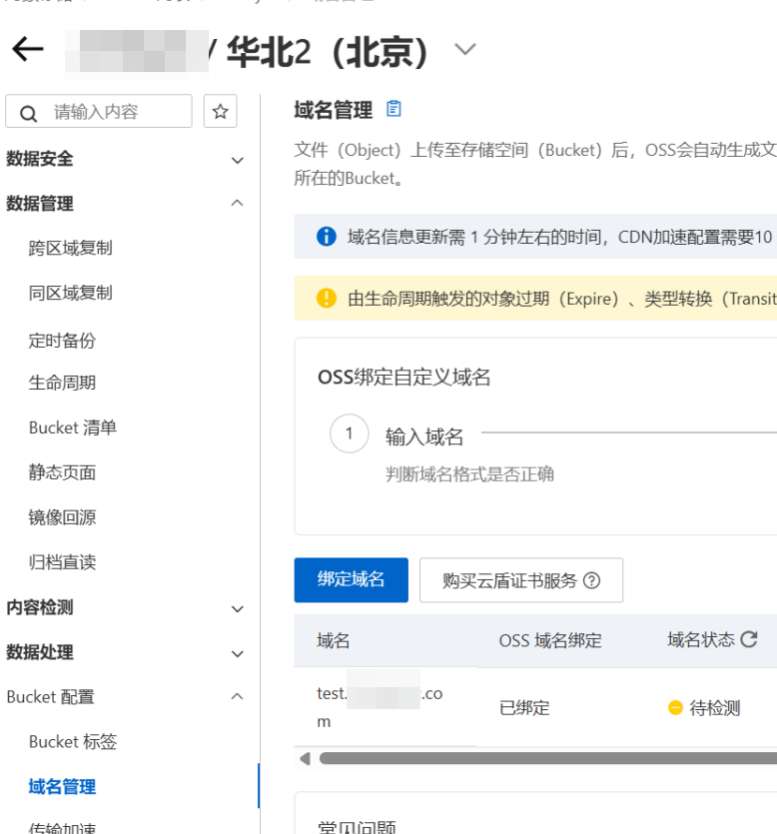This screenshot has width=777, height=834.
Task: Select 静态页面 from the sidebar
Action: click(x=62, y=472)
